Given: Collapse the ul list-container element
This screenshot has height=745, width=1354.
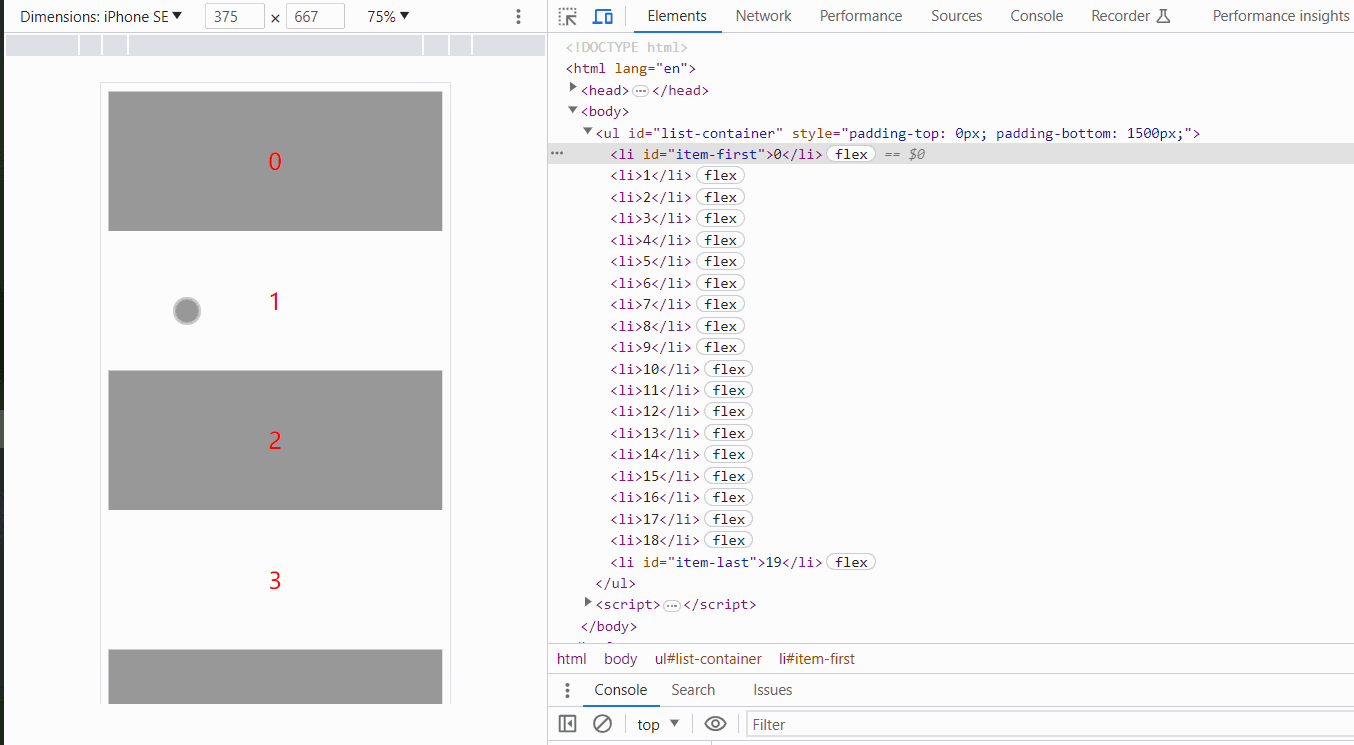Looking at the screenshot, I should (x=588, y=132).
